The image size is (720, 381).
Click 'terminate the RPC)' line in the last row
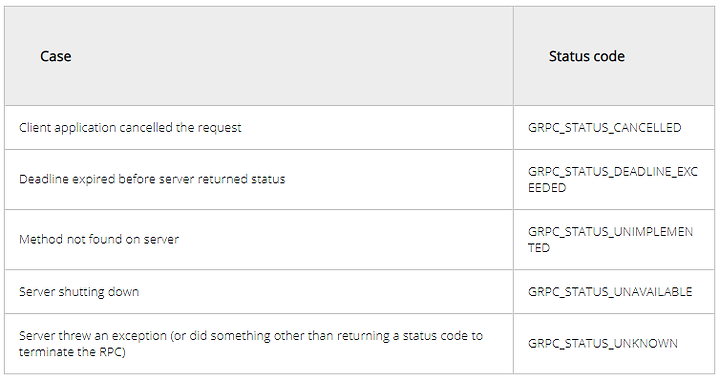72,352
